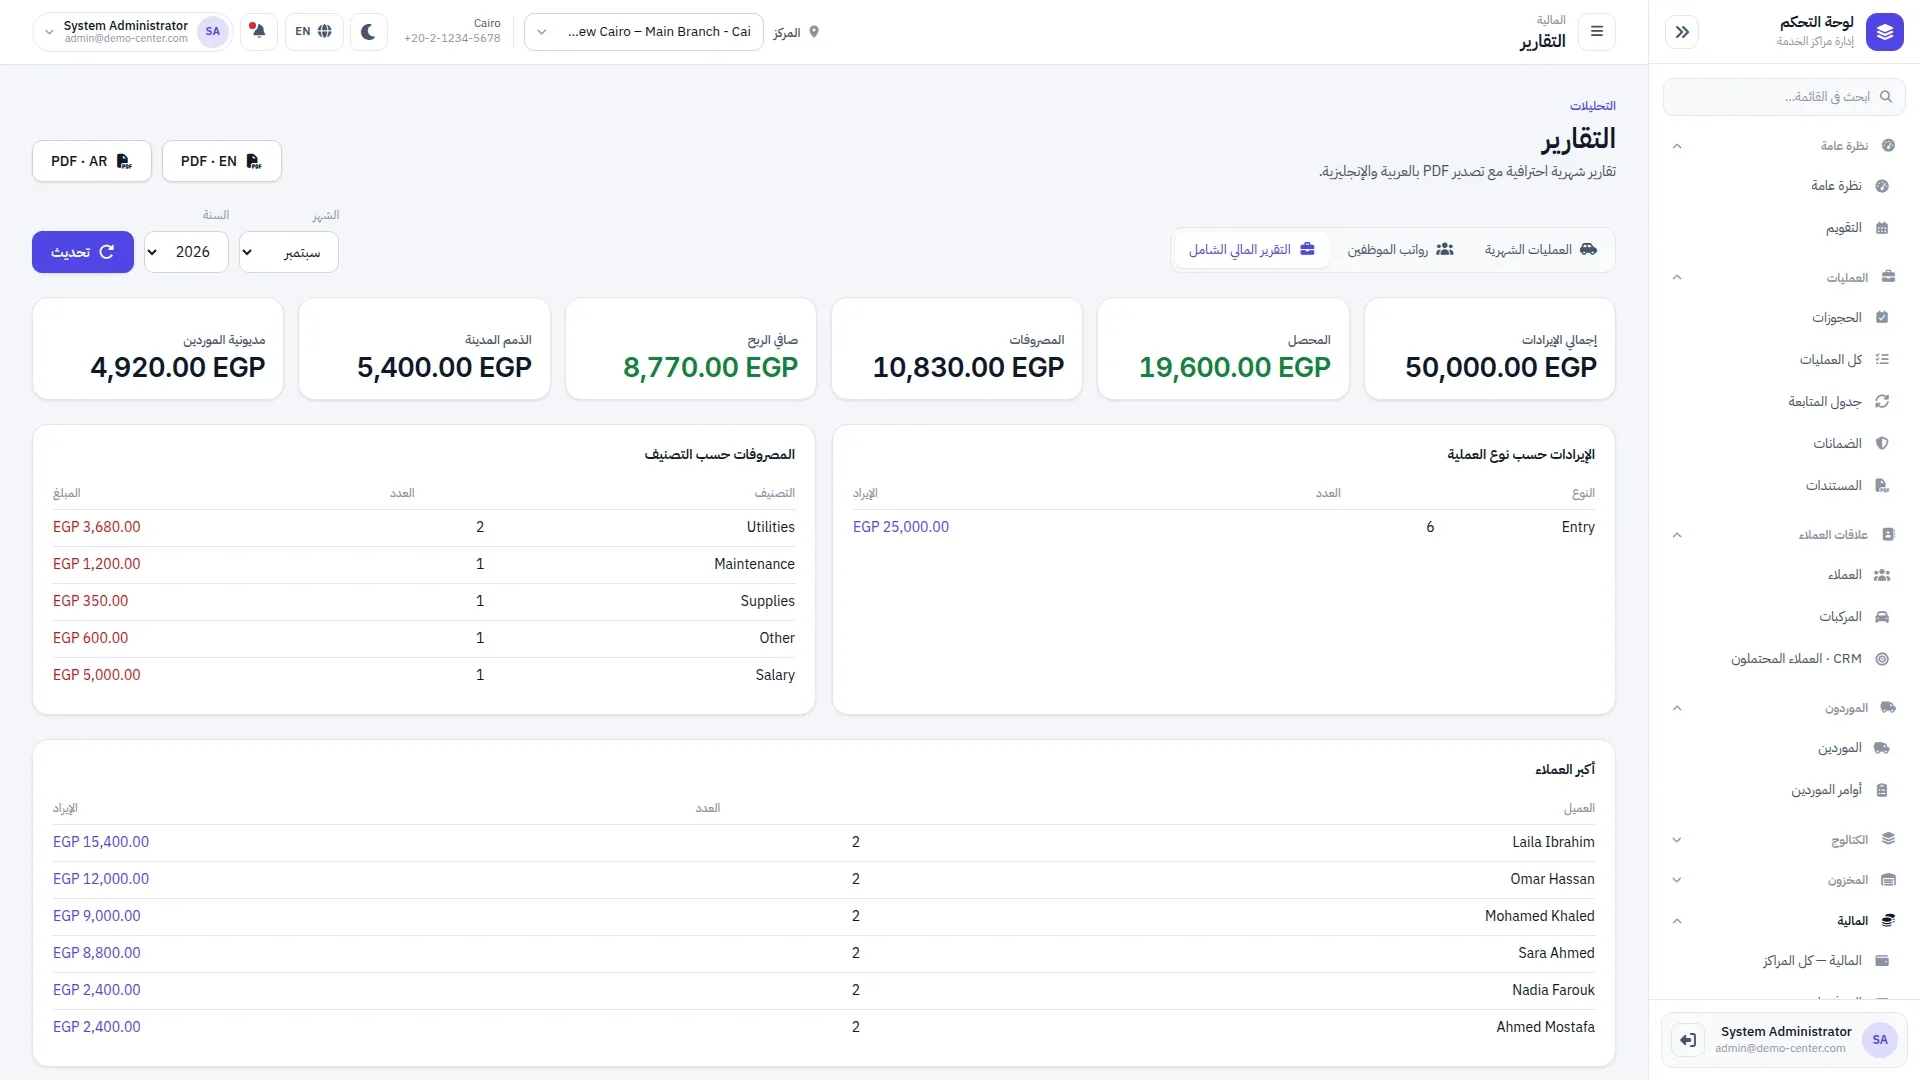Click the أوامر الموردين clipboard icon
This screenshot has width=1920, height=1080.
[x=1882, y=790]
